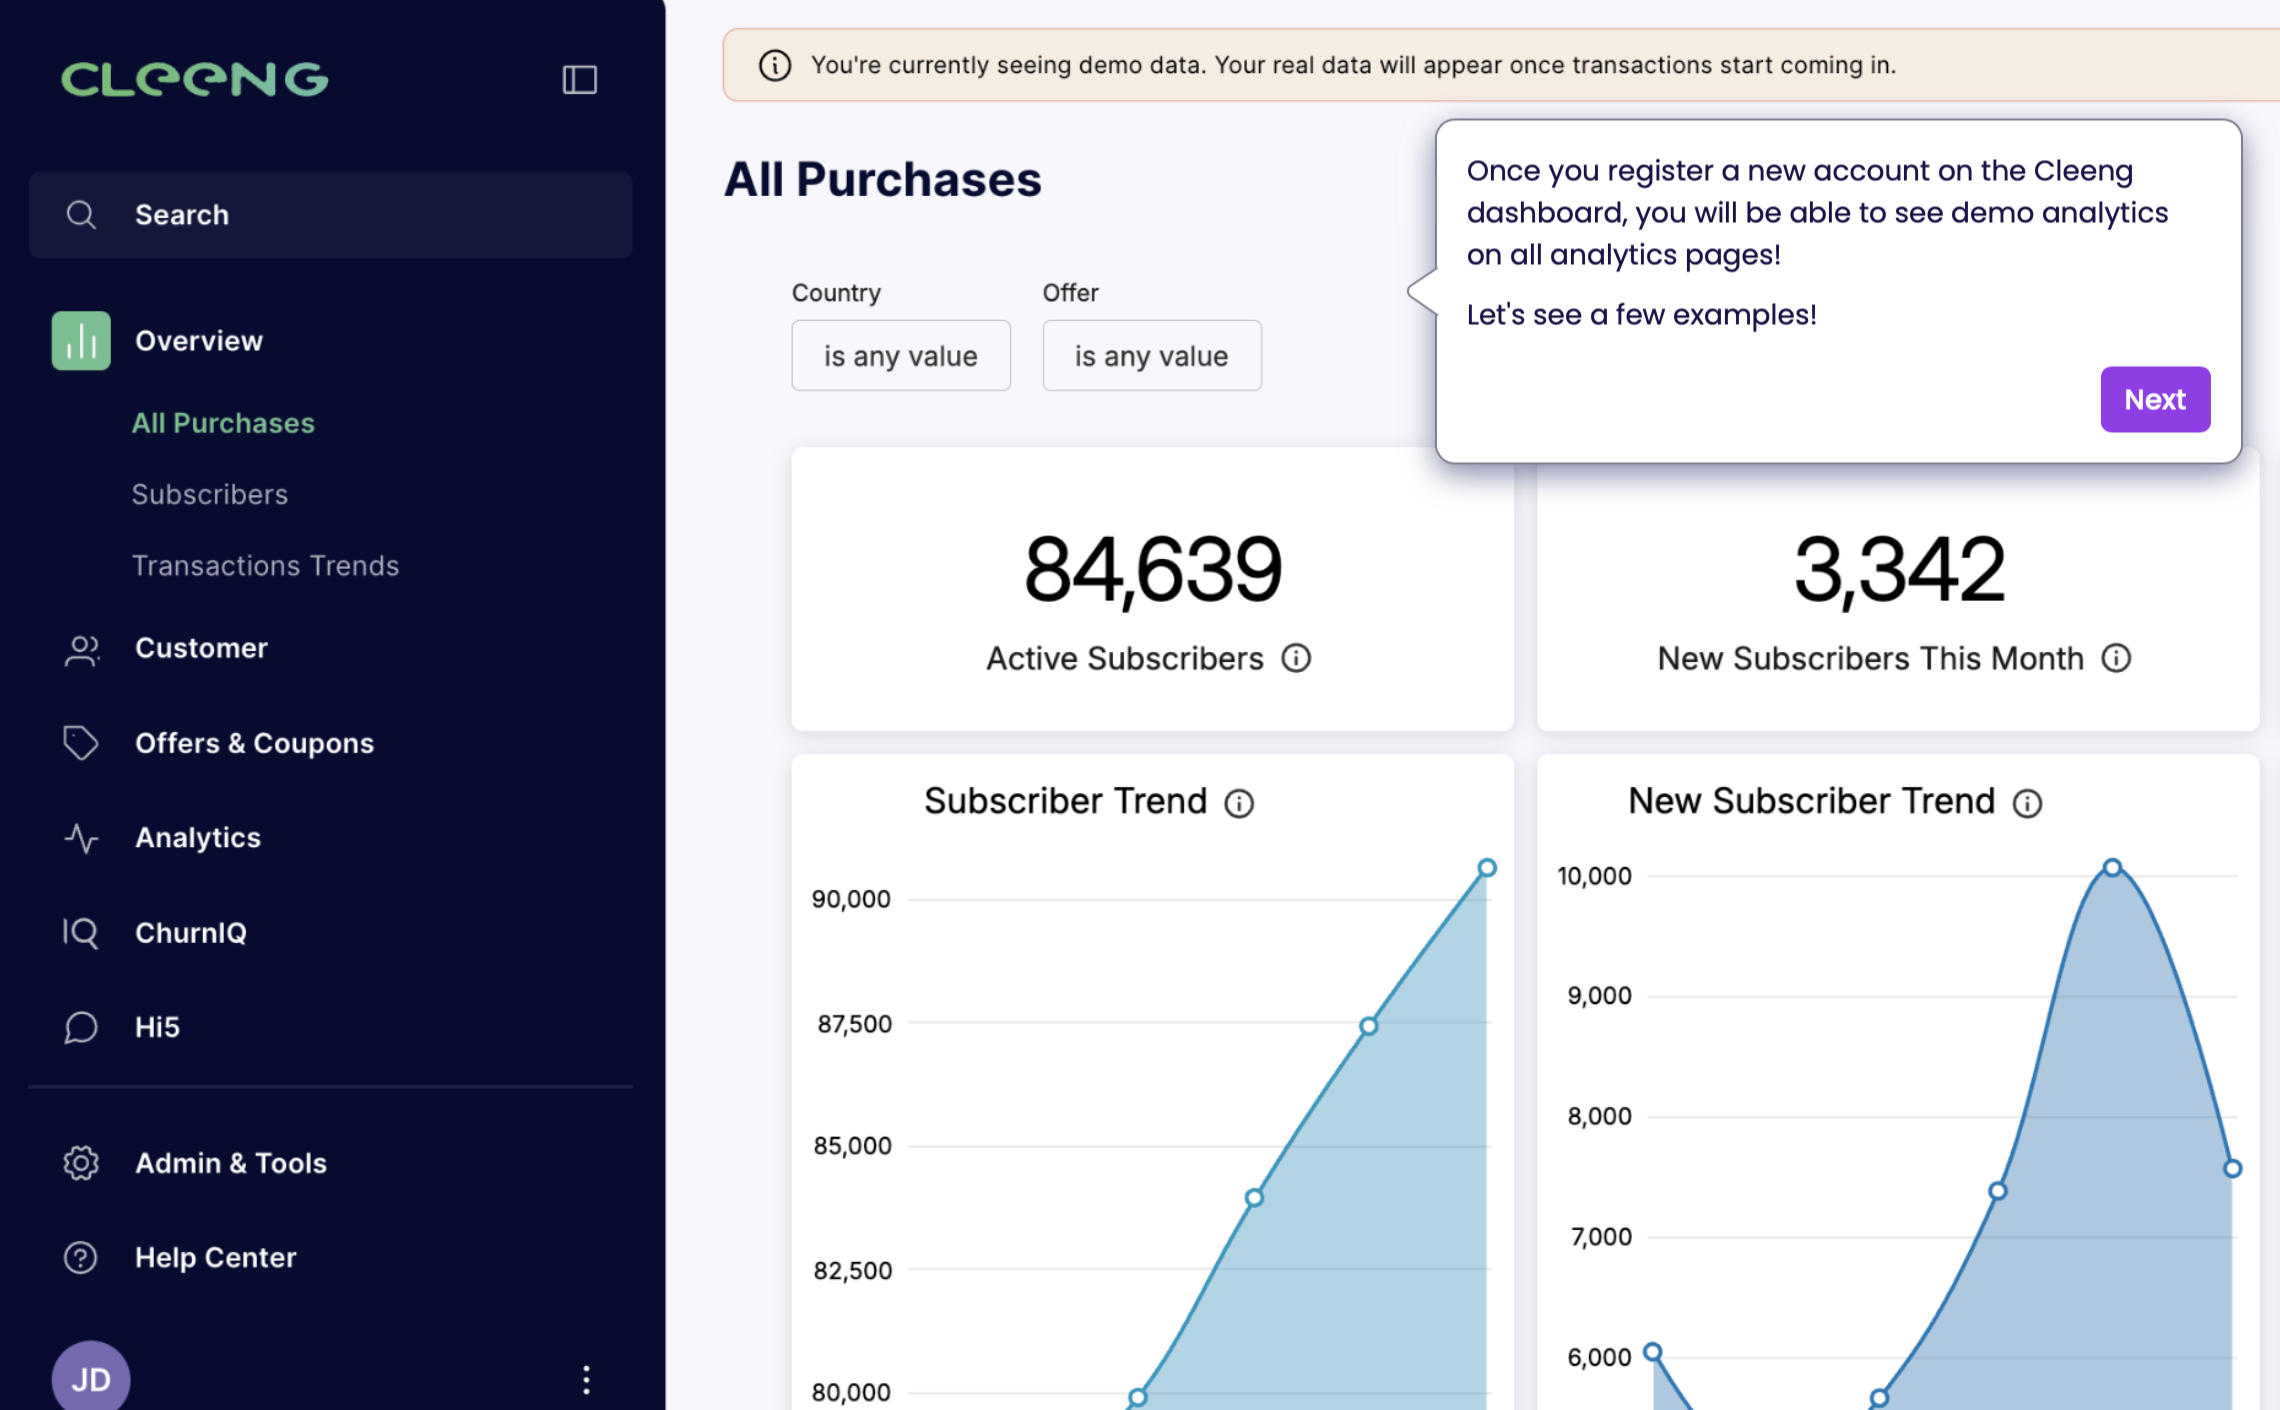Open the Offer filter dropdown

click(1152, 355)
